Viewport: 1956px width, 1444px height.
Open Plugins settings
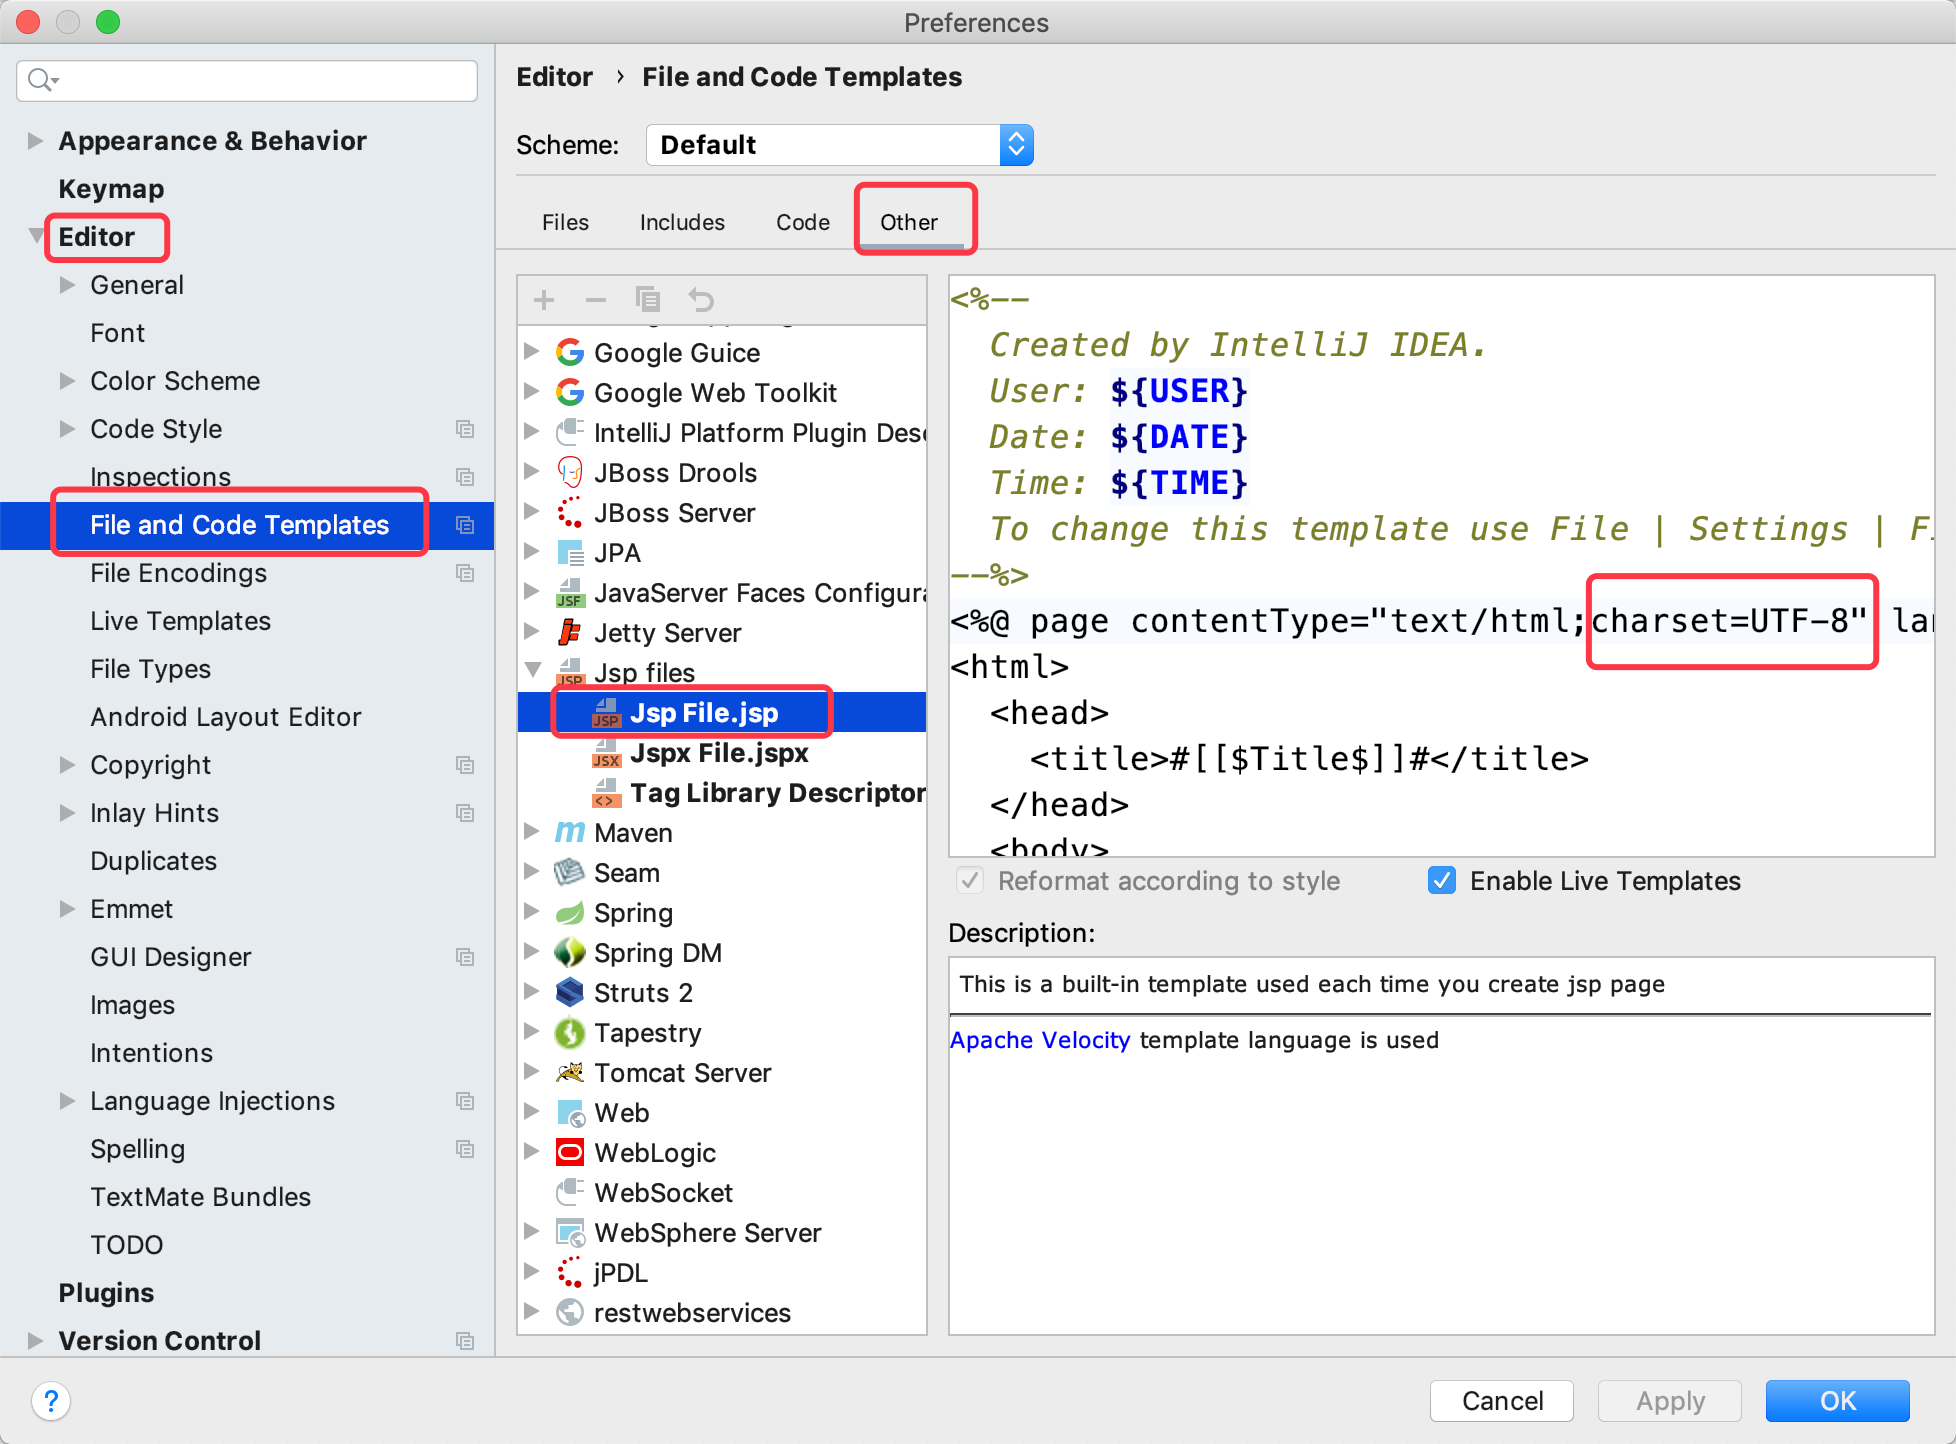tap(106, 1293)
